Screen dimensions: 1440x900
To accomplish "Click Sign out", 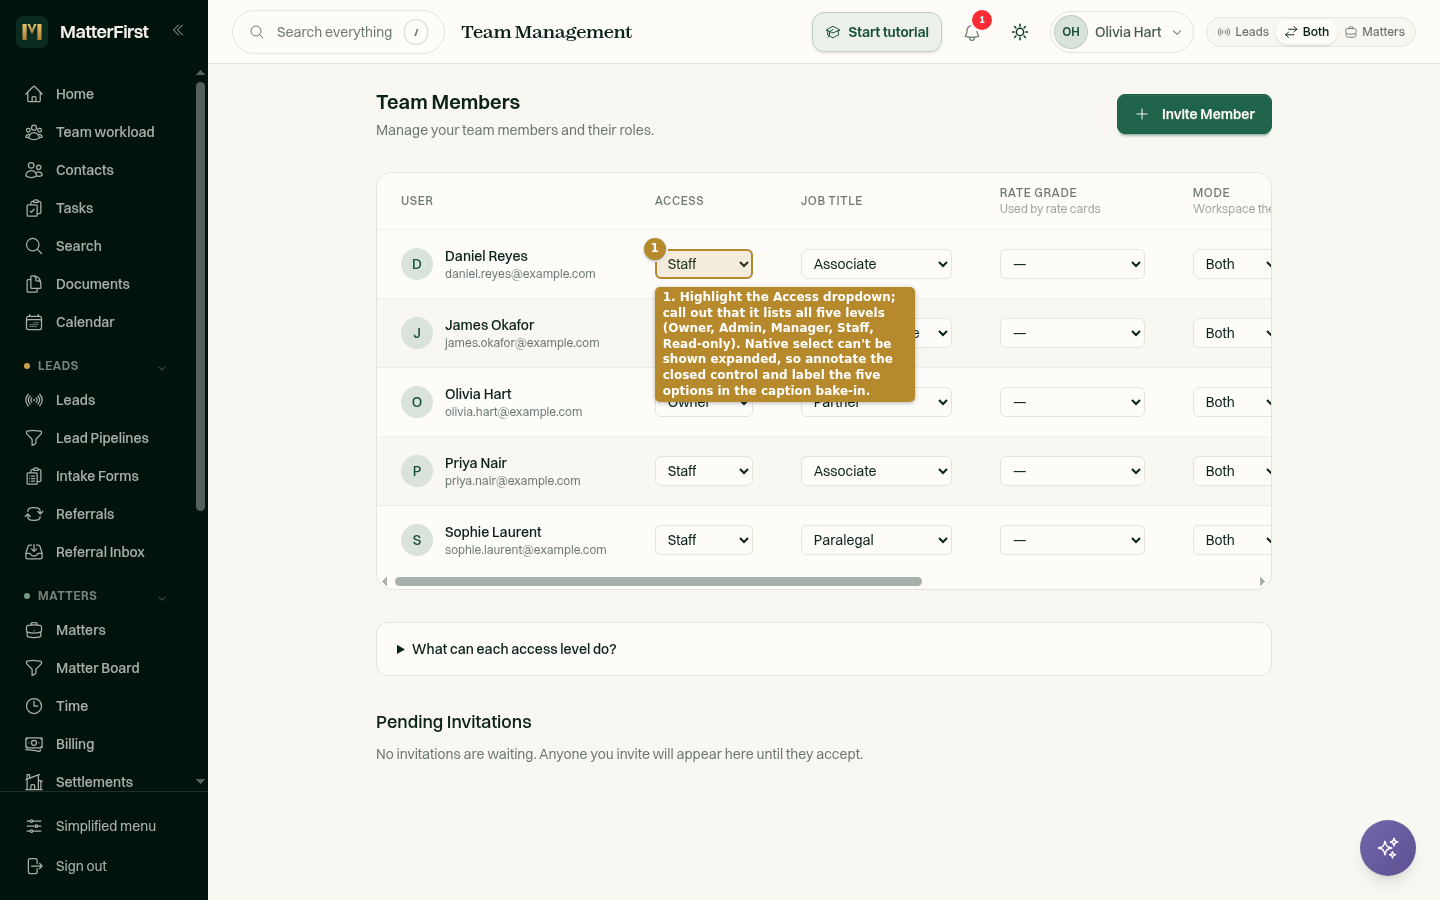I will coord(81,866).
